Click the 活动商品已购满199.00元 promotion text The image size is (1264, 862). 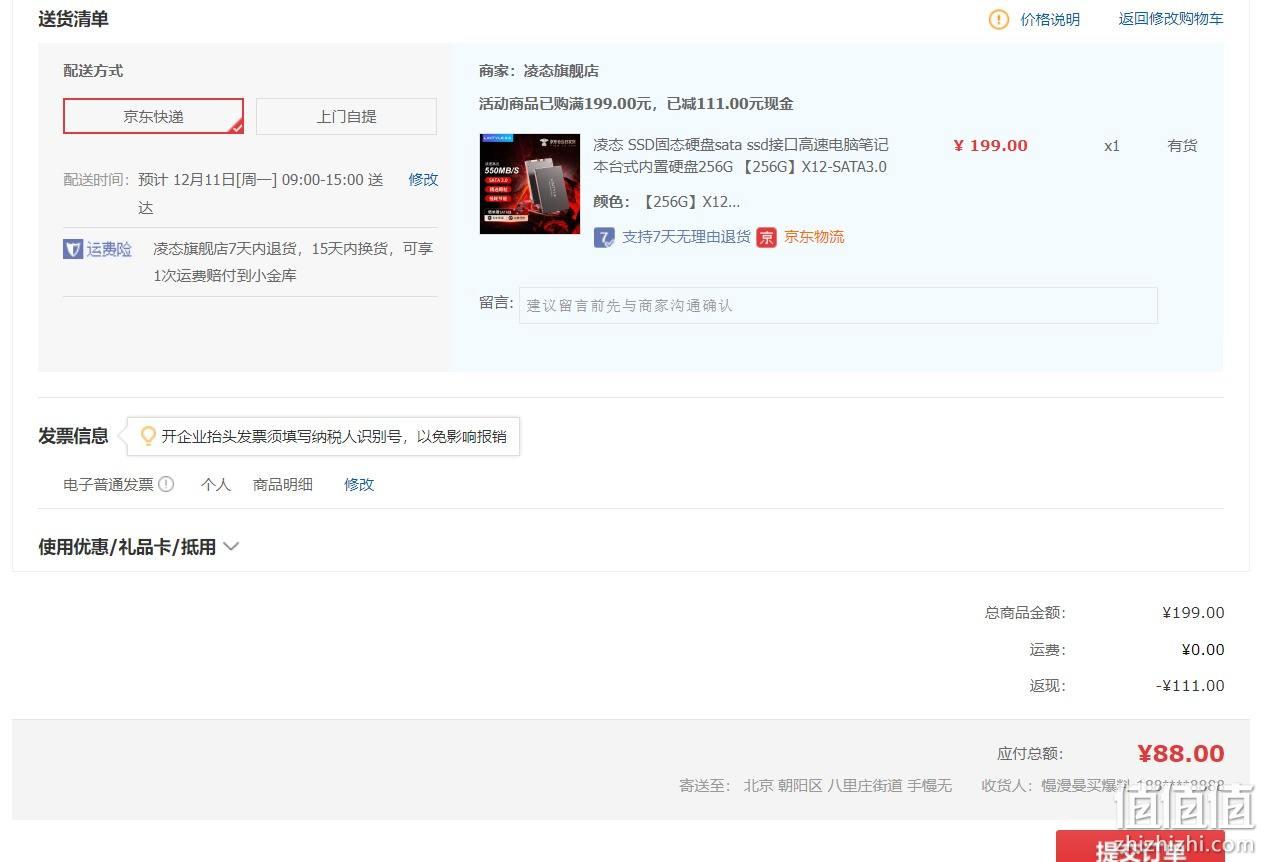coord(637,104)
